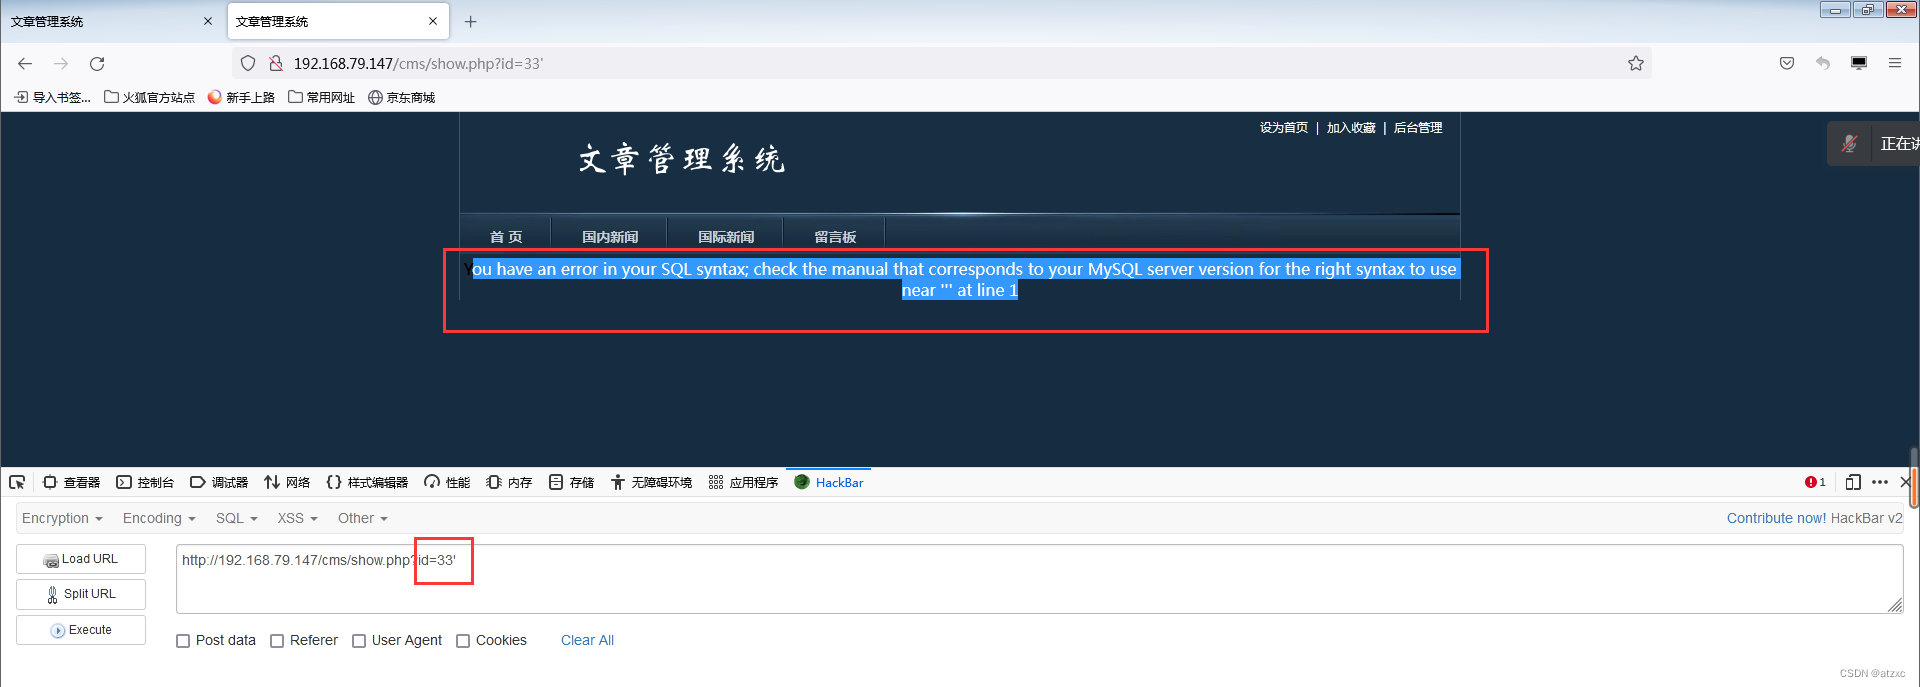Click the Load URL button
The height and width of the screenshot is (687, 1920).
(81, 559)
